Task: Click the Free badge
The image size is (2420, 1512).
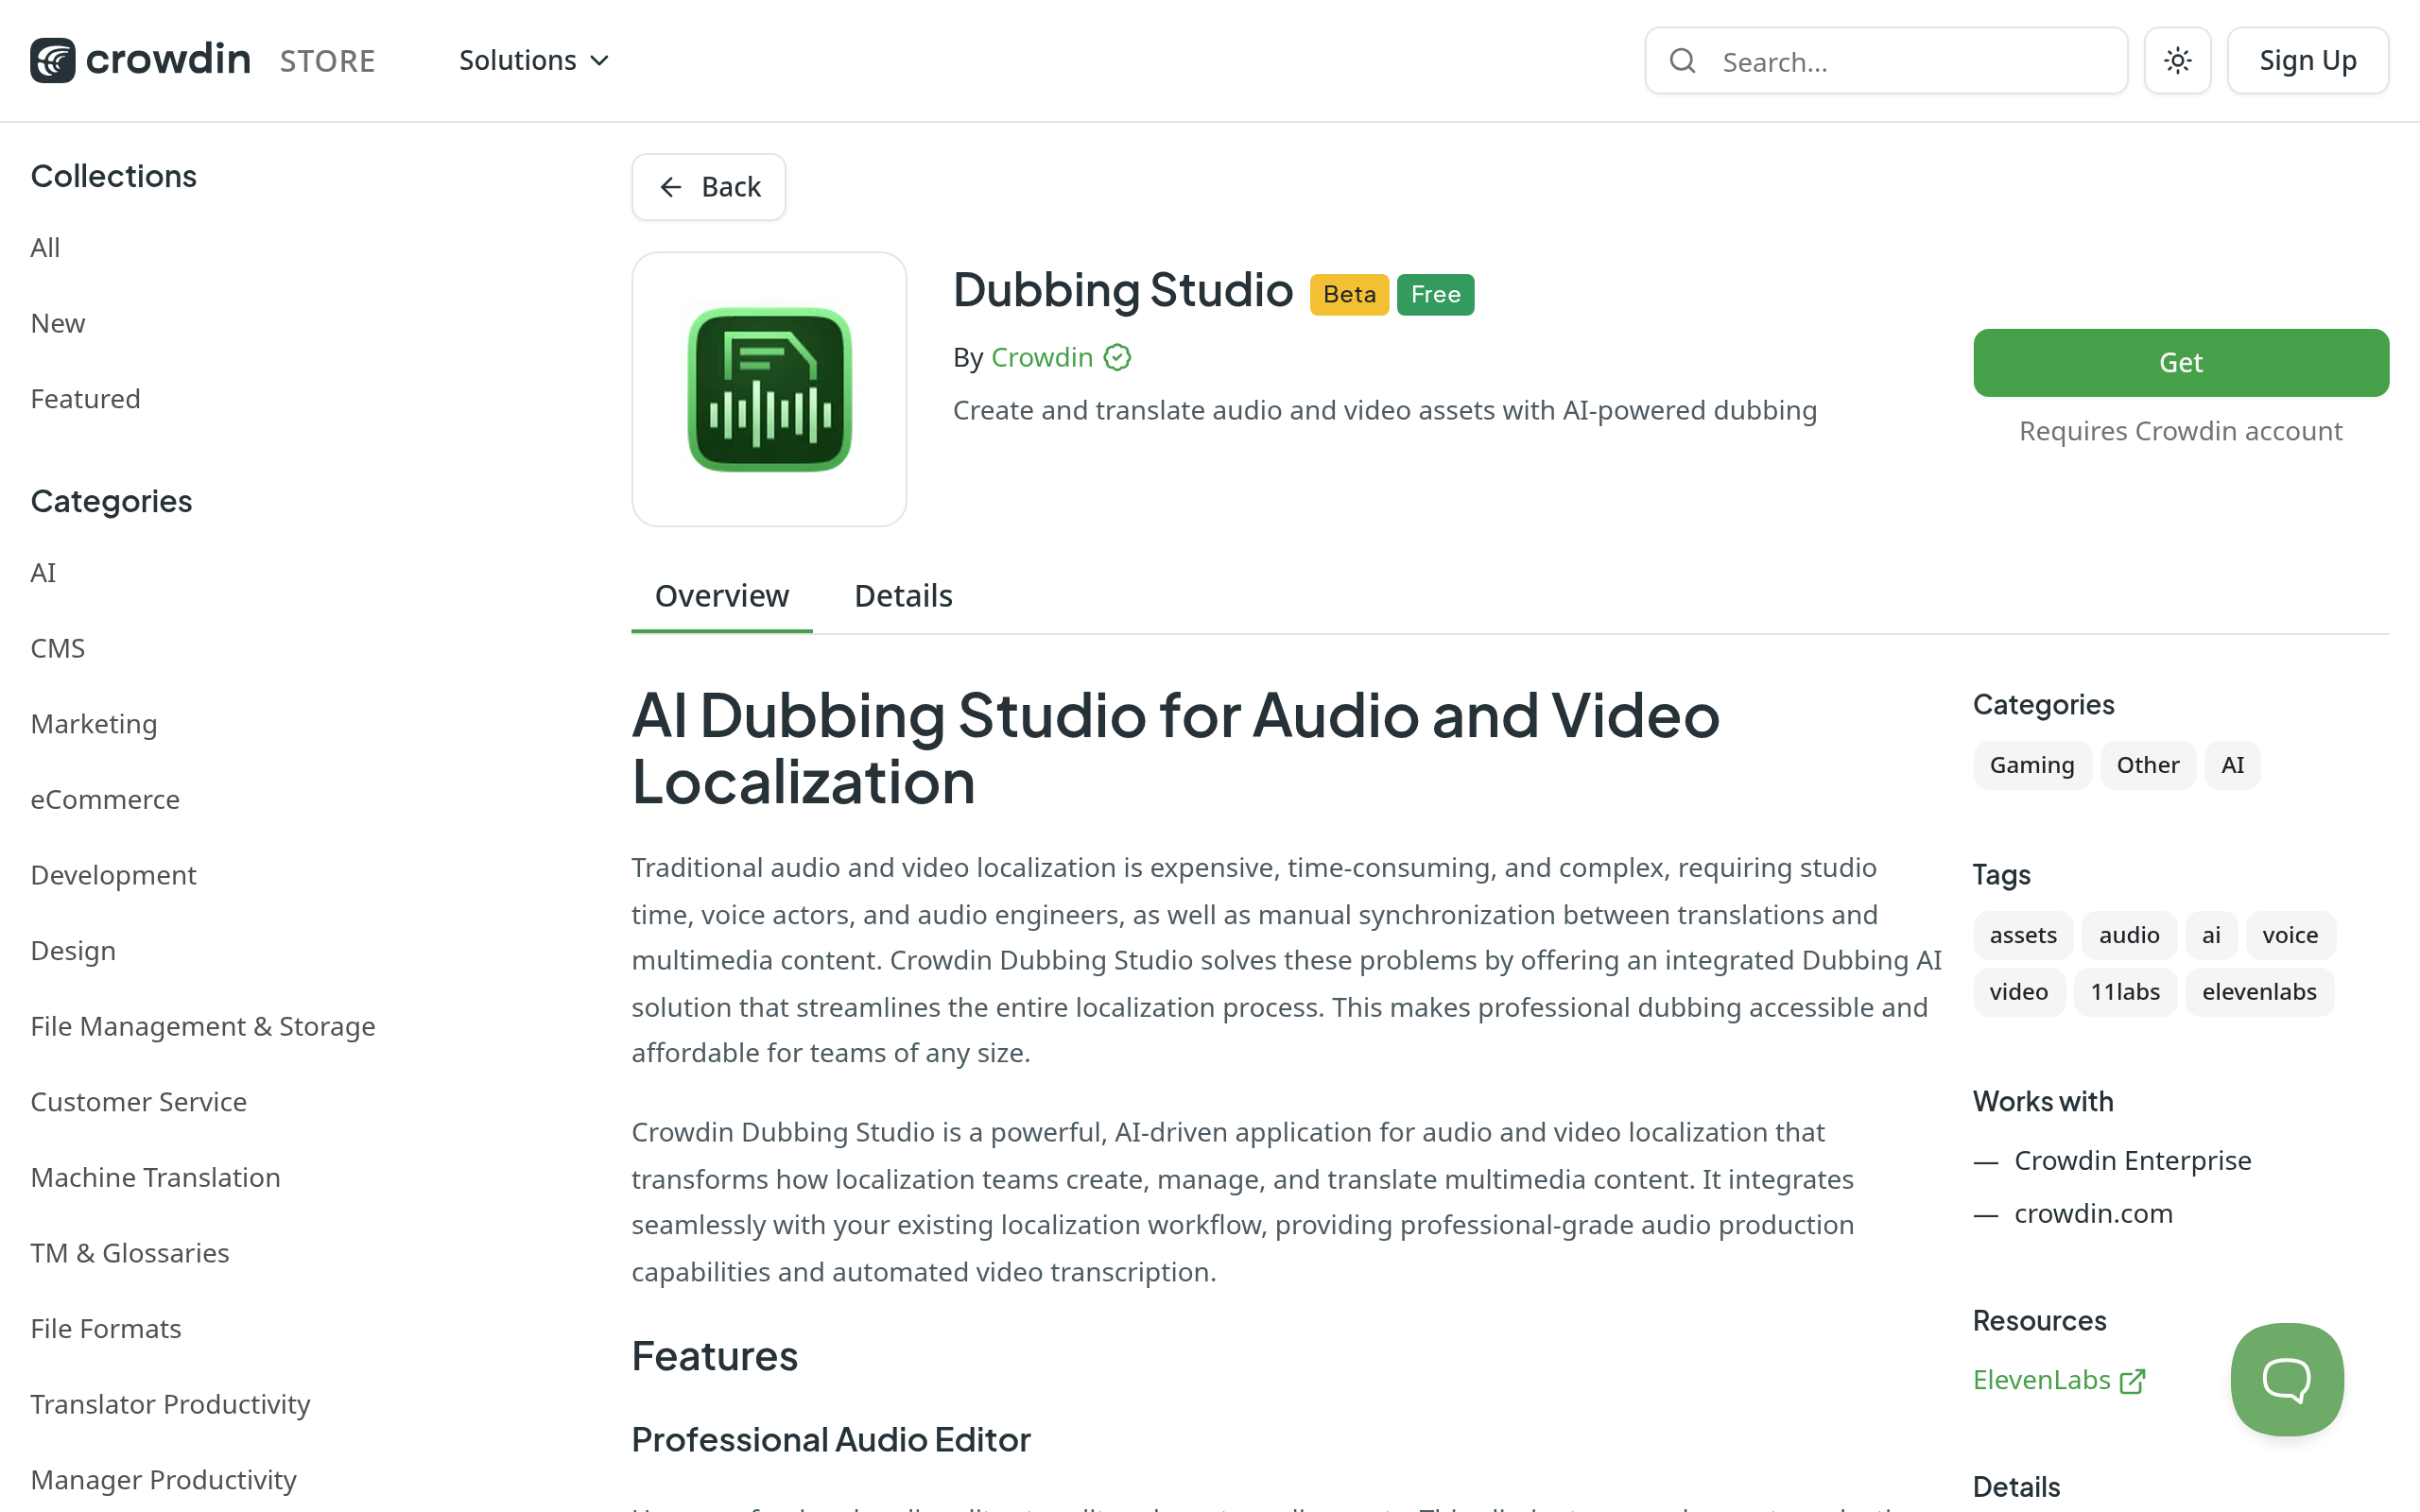Action: tap(1435, 294)
